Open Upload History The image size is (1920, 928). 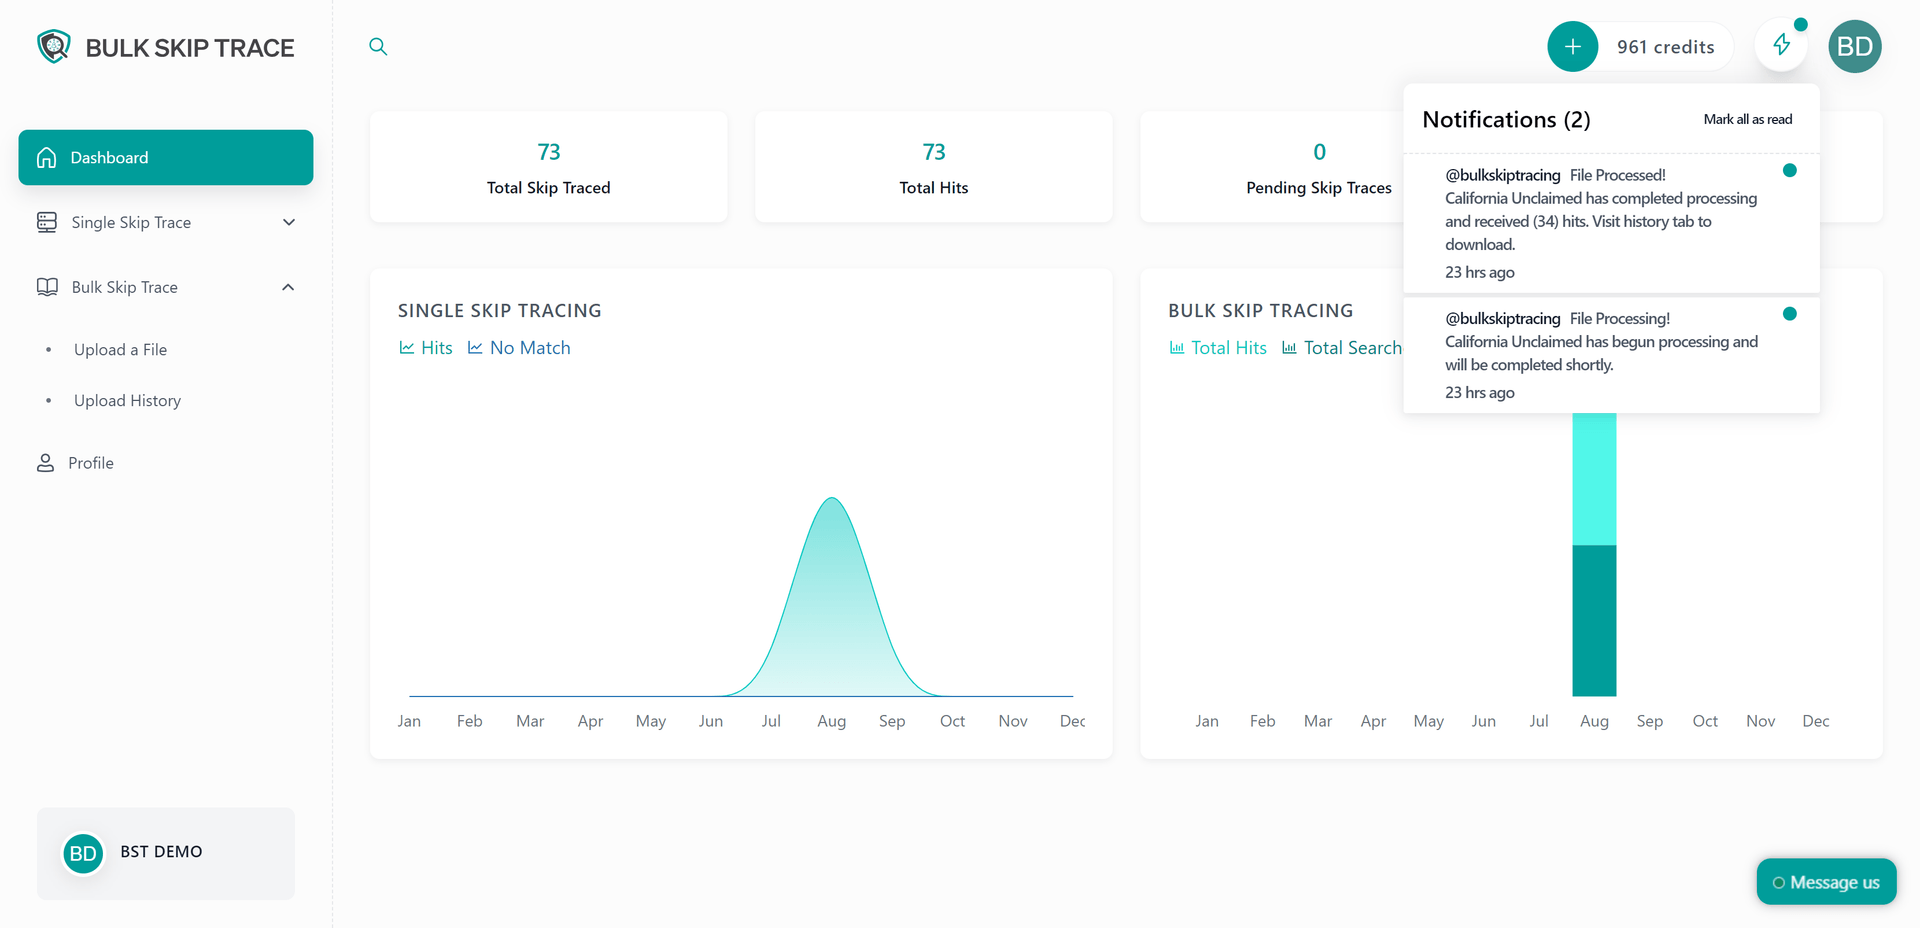(127, 400)
